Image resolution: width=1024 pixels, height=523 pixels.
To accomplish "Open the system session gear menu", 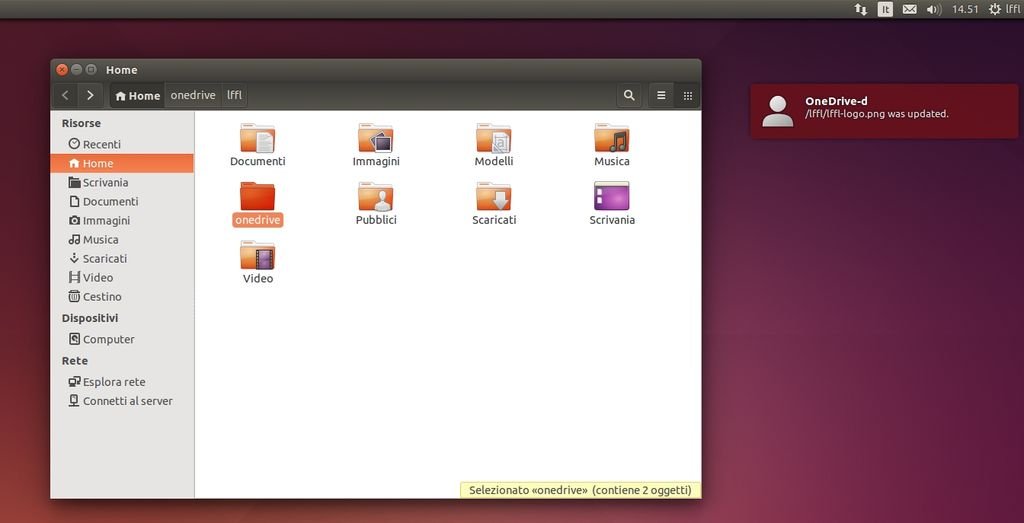I will point(994,9).
